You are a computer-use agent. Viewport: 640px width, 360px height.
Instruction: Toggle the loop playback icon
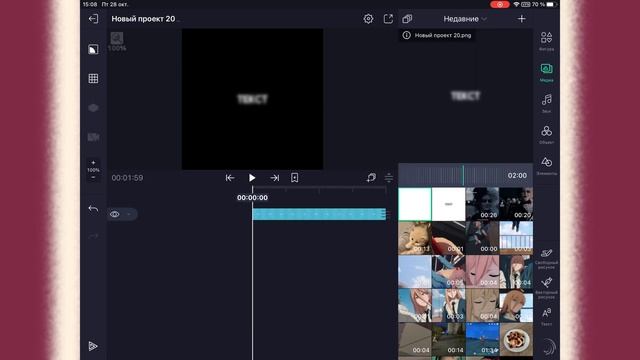pyautogui.click(x=371, y=178)
